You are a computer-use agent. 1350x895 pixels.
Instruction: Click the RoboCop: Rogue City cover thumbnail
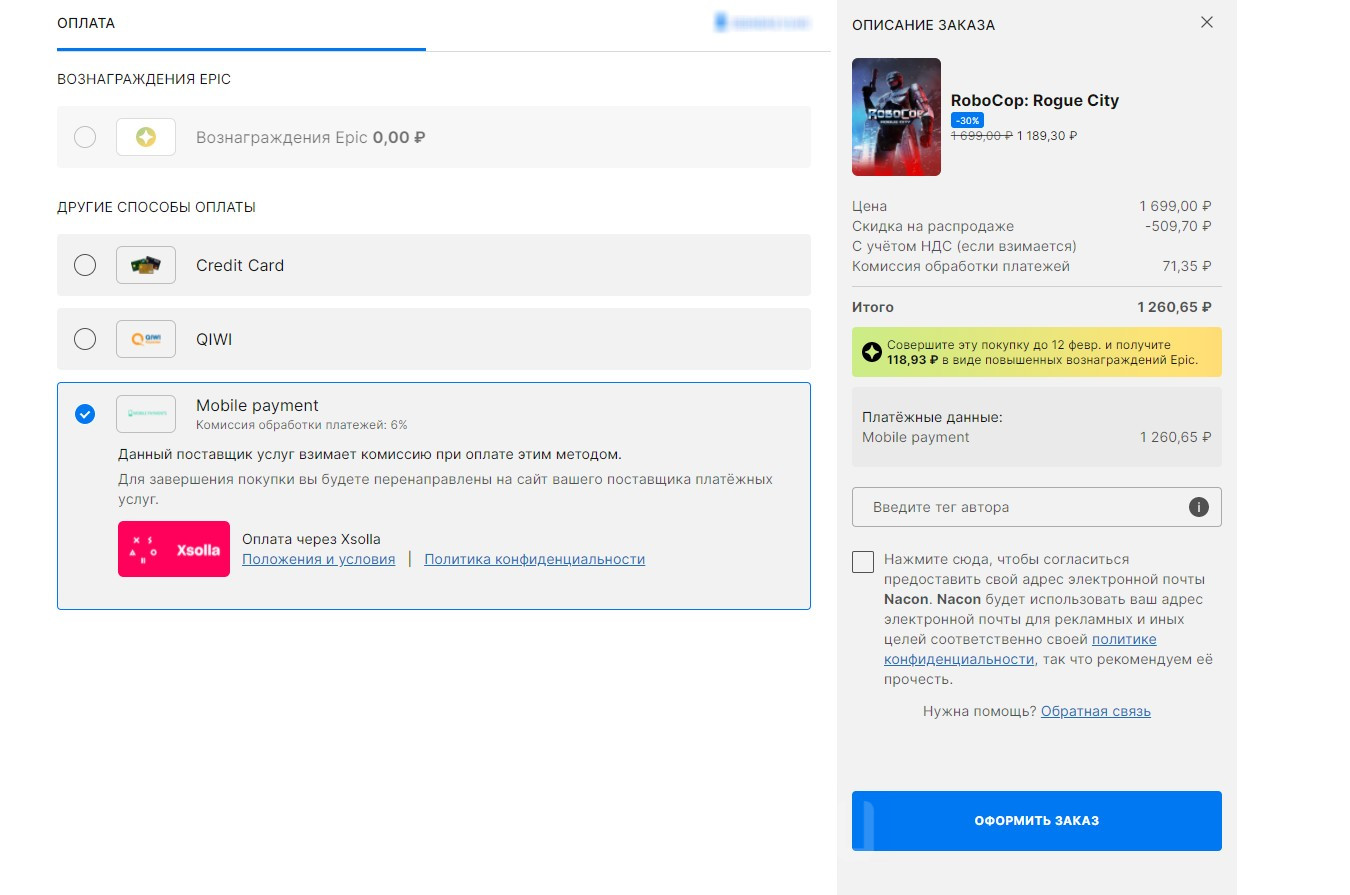(896, 117)
